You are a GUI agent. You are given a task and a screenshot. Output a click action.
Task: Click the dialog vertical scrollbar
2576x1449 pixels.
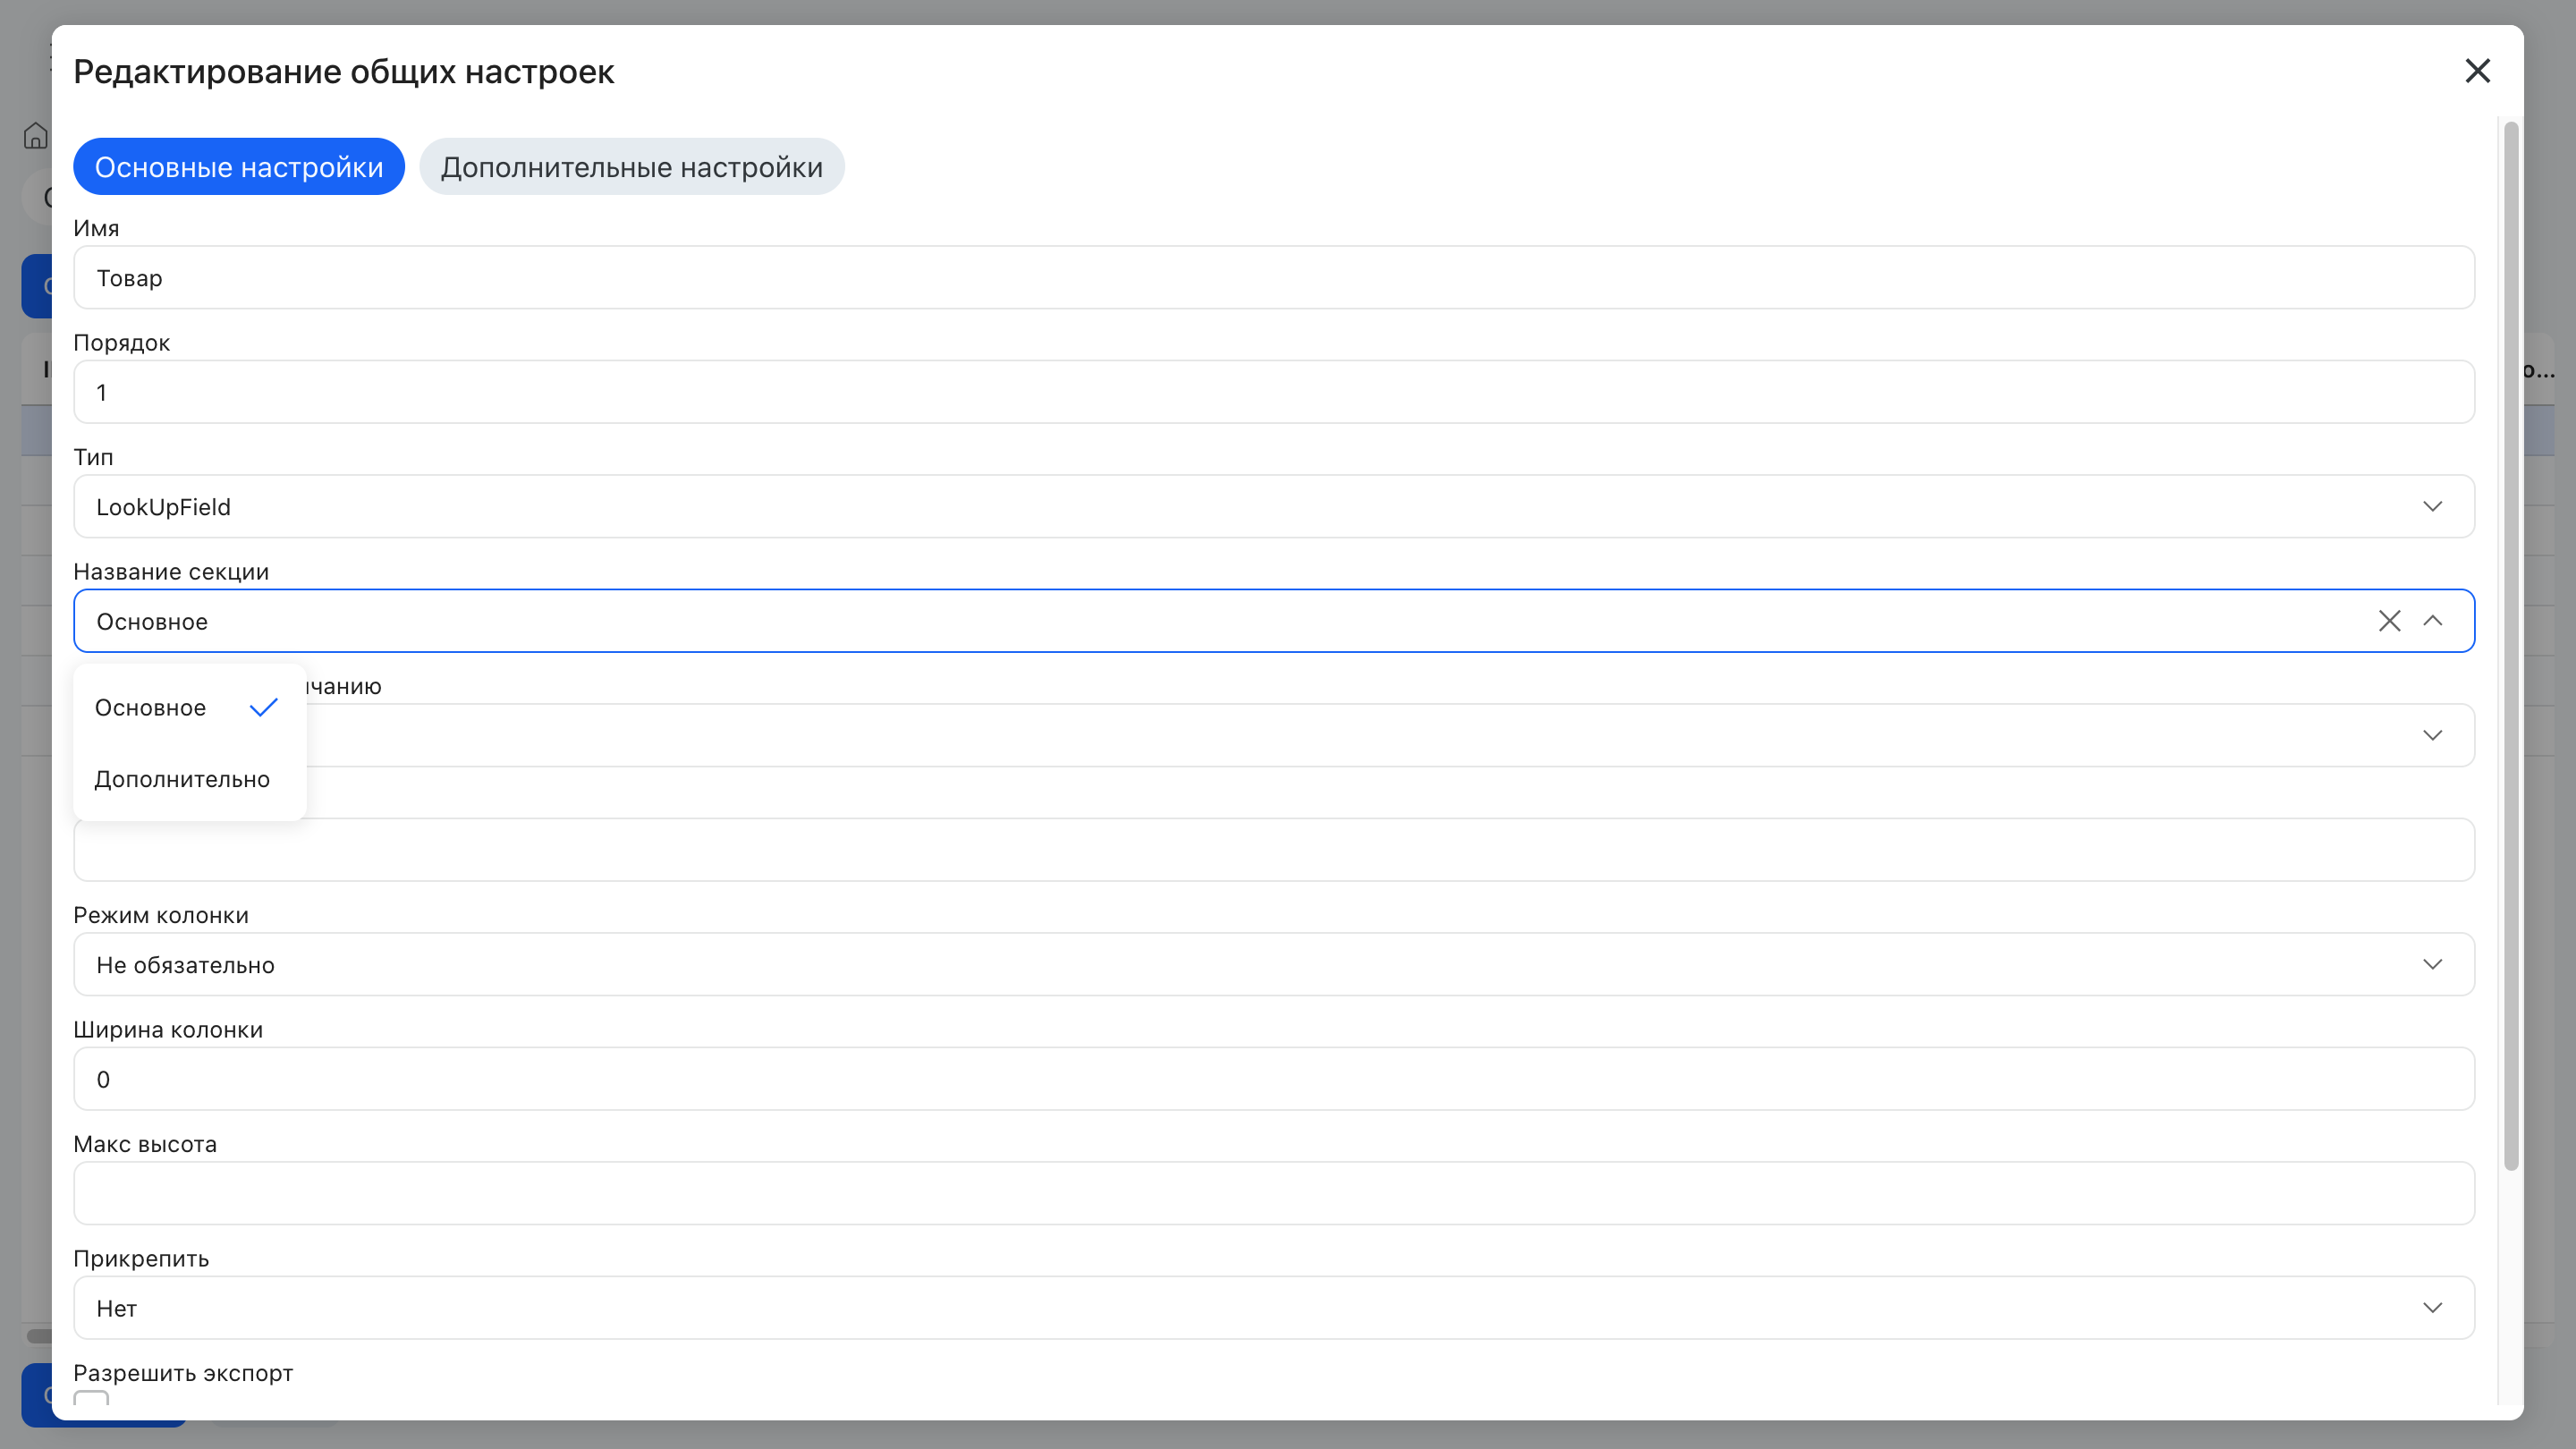click(x=2510, y=646)
